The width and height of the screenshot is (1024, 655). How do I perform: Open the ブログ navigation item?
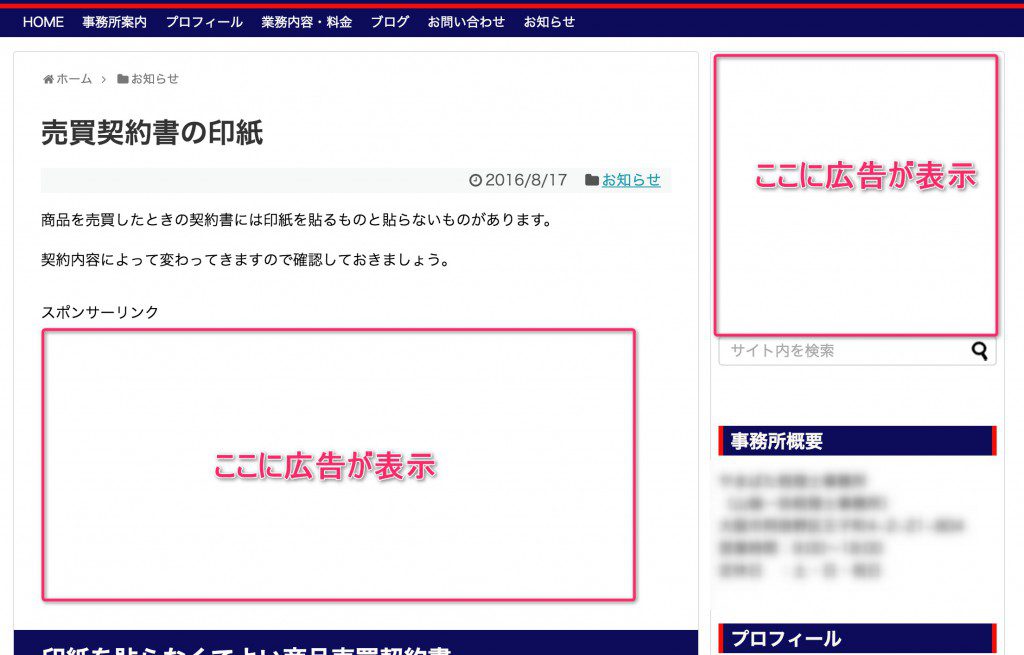[x=390, y=22]
